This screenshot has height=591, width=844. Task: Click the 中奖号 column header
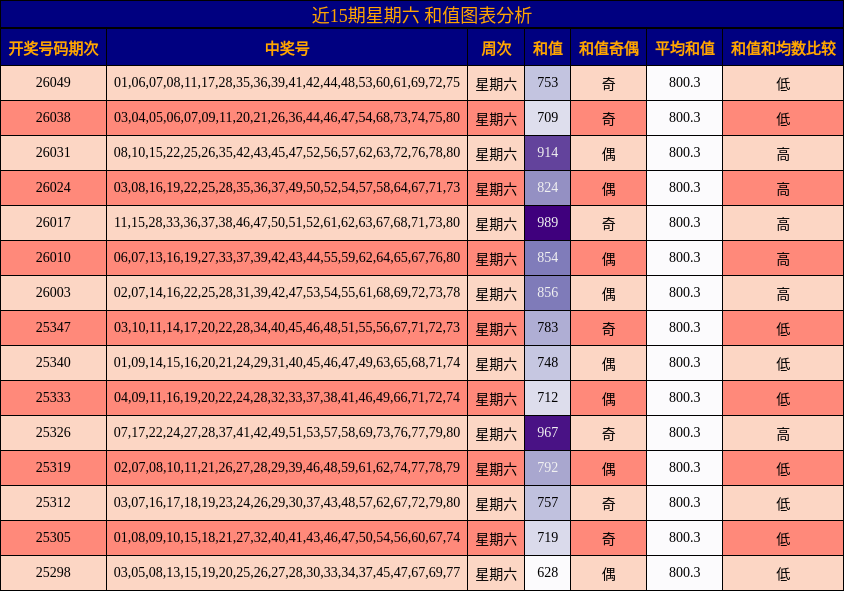pyautogui.click(x=285, y=45)
